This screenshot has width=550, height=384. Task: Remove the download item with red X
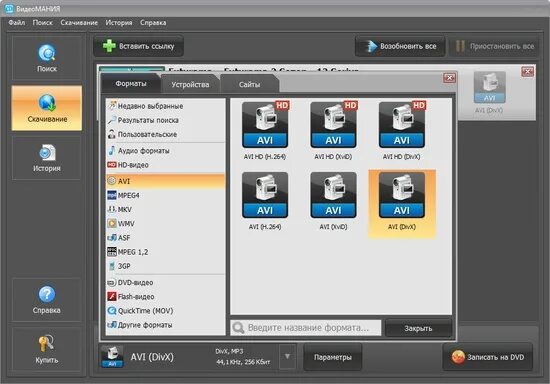(528, 72)
